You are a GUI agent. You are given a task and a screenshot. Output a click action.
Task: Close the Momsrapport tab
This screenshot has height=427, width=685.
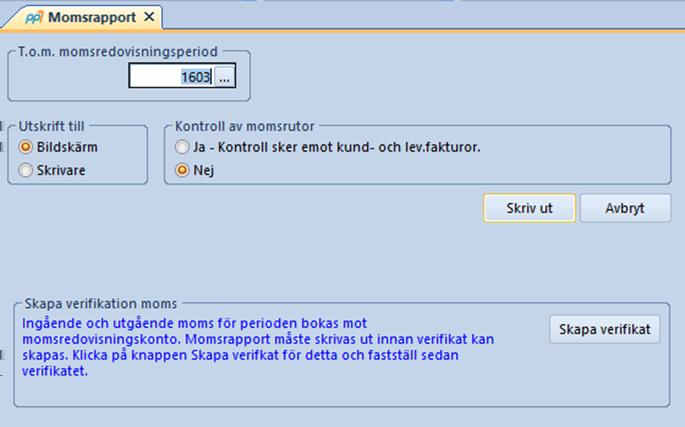pos(149,17)
